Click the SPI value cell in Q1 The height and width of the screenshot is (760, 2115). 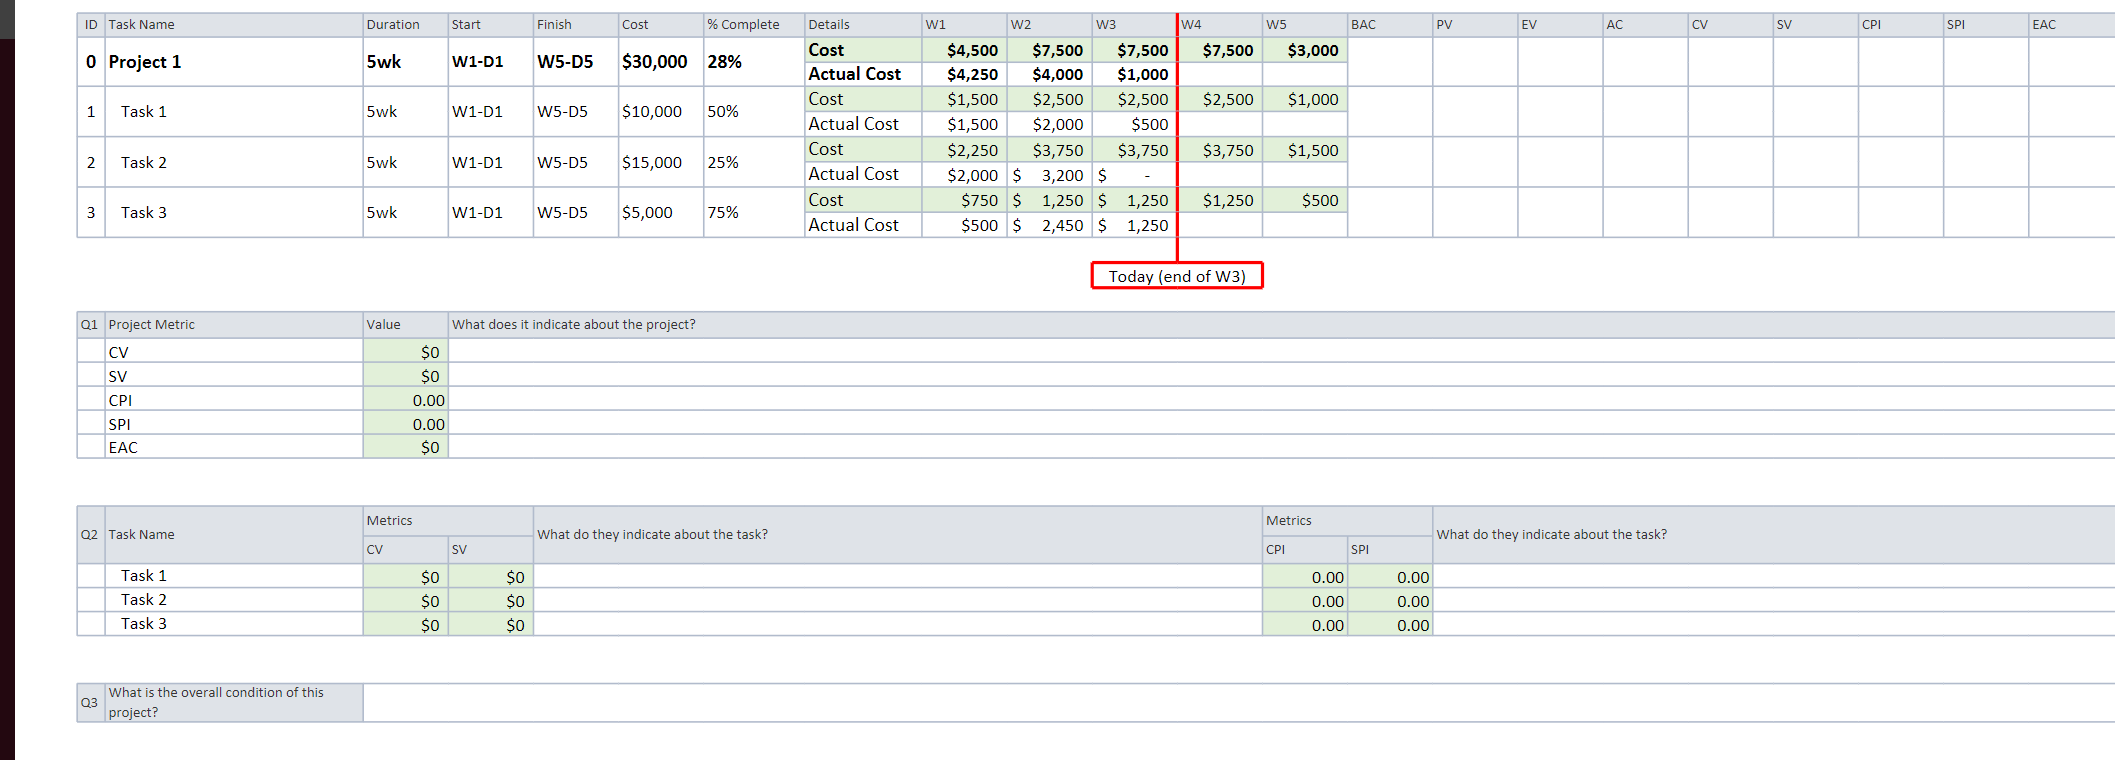point(405,424)
